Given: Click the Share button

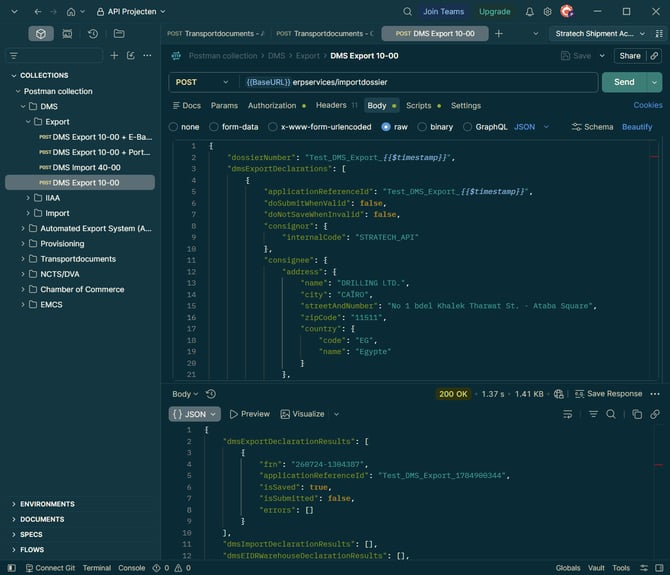Looking at the screenshot, I should (630, 56).
